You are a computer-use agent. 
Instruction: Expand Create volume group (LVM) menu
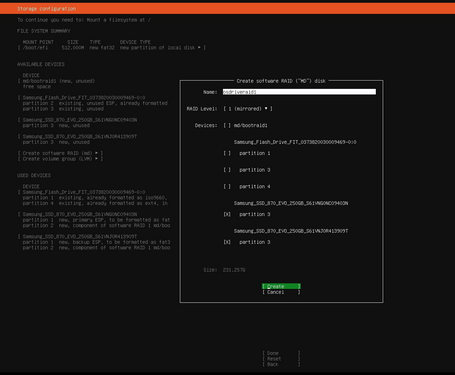pyautogui.click(x=60, y=159)
